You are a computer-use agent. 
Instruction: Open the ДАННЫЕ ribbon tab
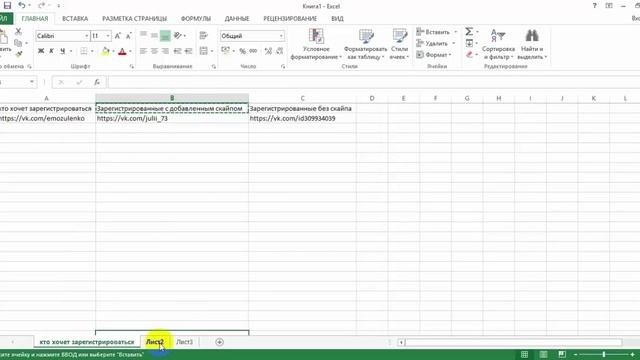click(237, 18)
